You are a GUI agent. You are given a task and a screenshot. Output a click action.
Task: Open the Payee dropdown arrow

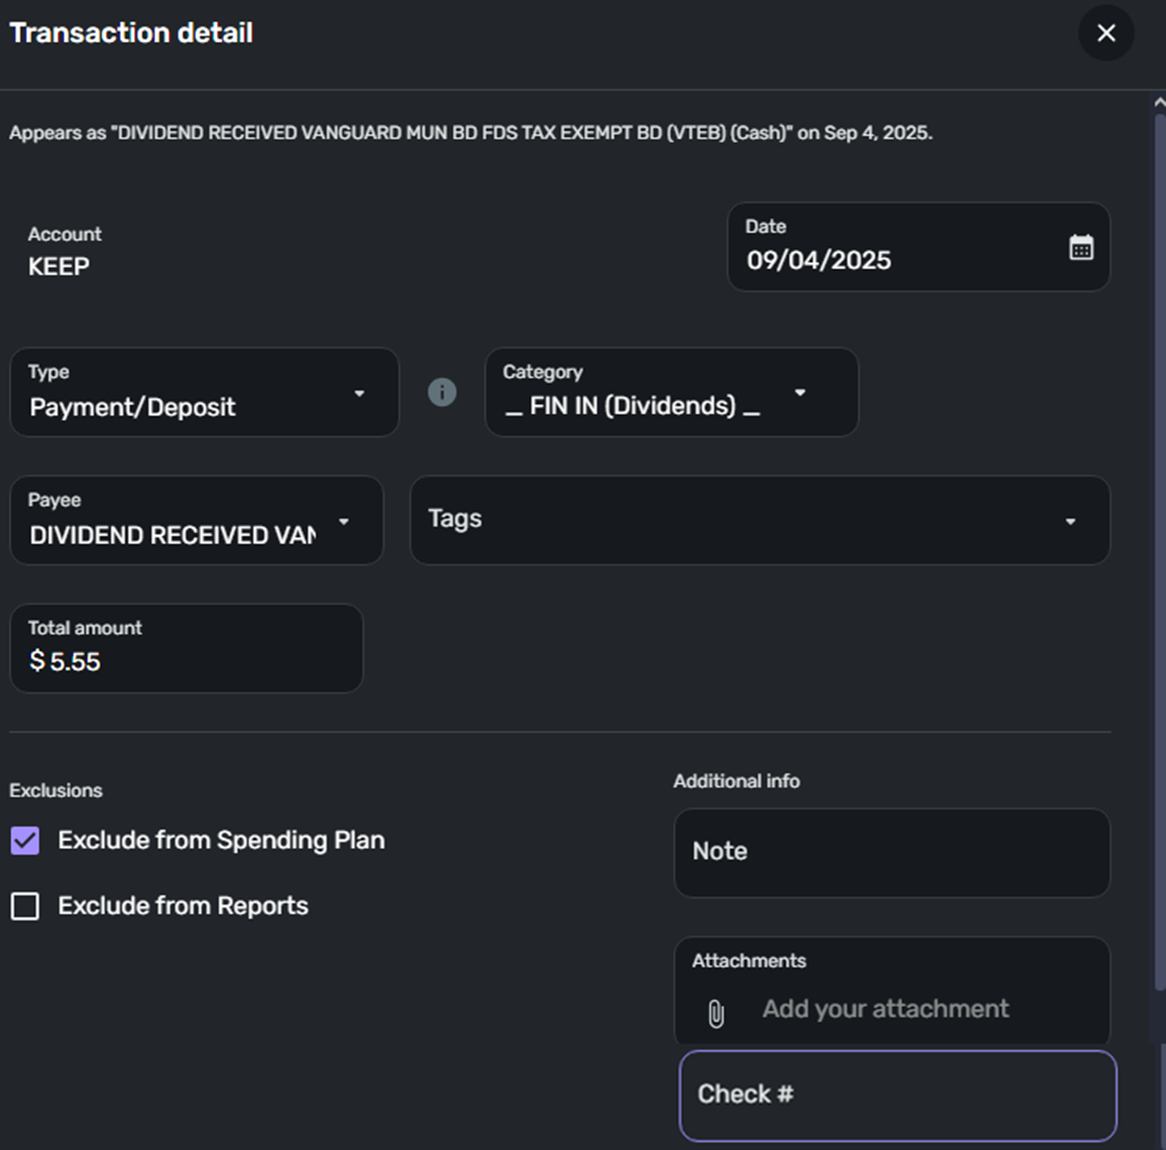pos(344,522)
